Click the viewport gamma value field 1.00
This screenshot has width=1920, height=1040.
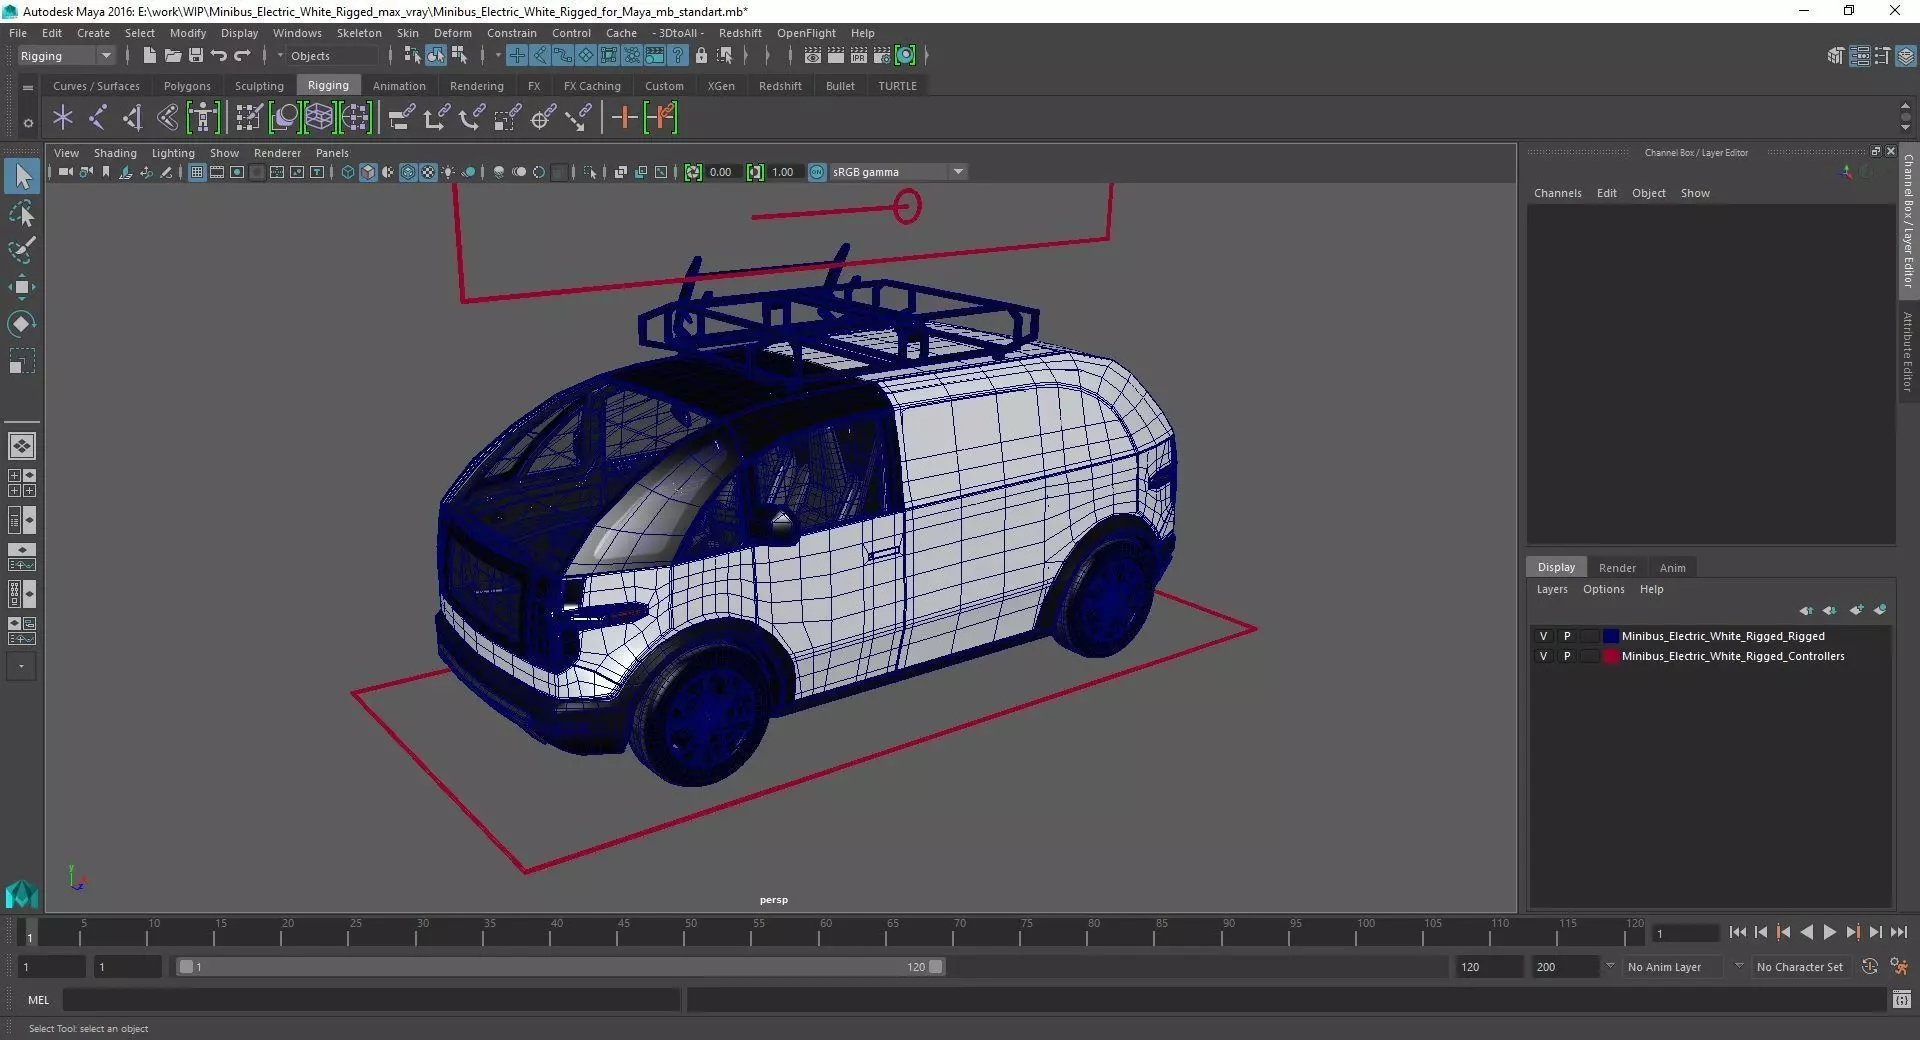784,172
